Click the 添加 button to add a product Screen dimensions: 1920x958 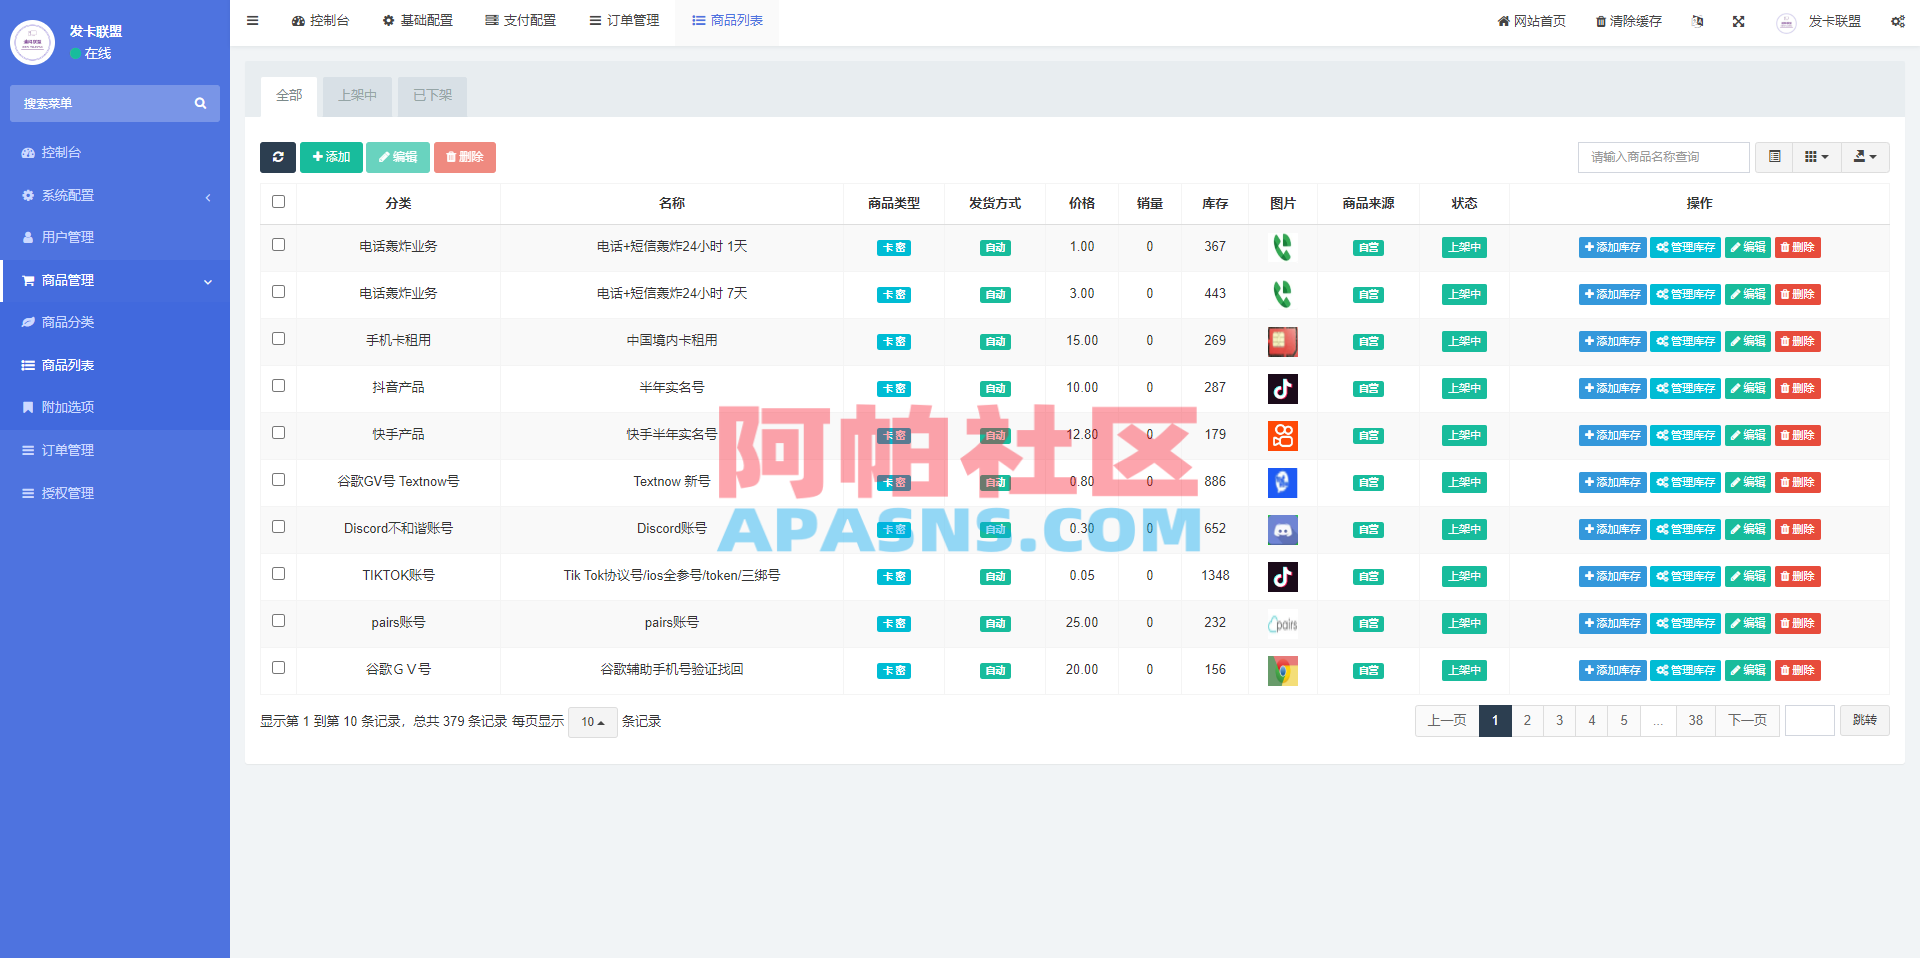pos(331,157)
